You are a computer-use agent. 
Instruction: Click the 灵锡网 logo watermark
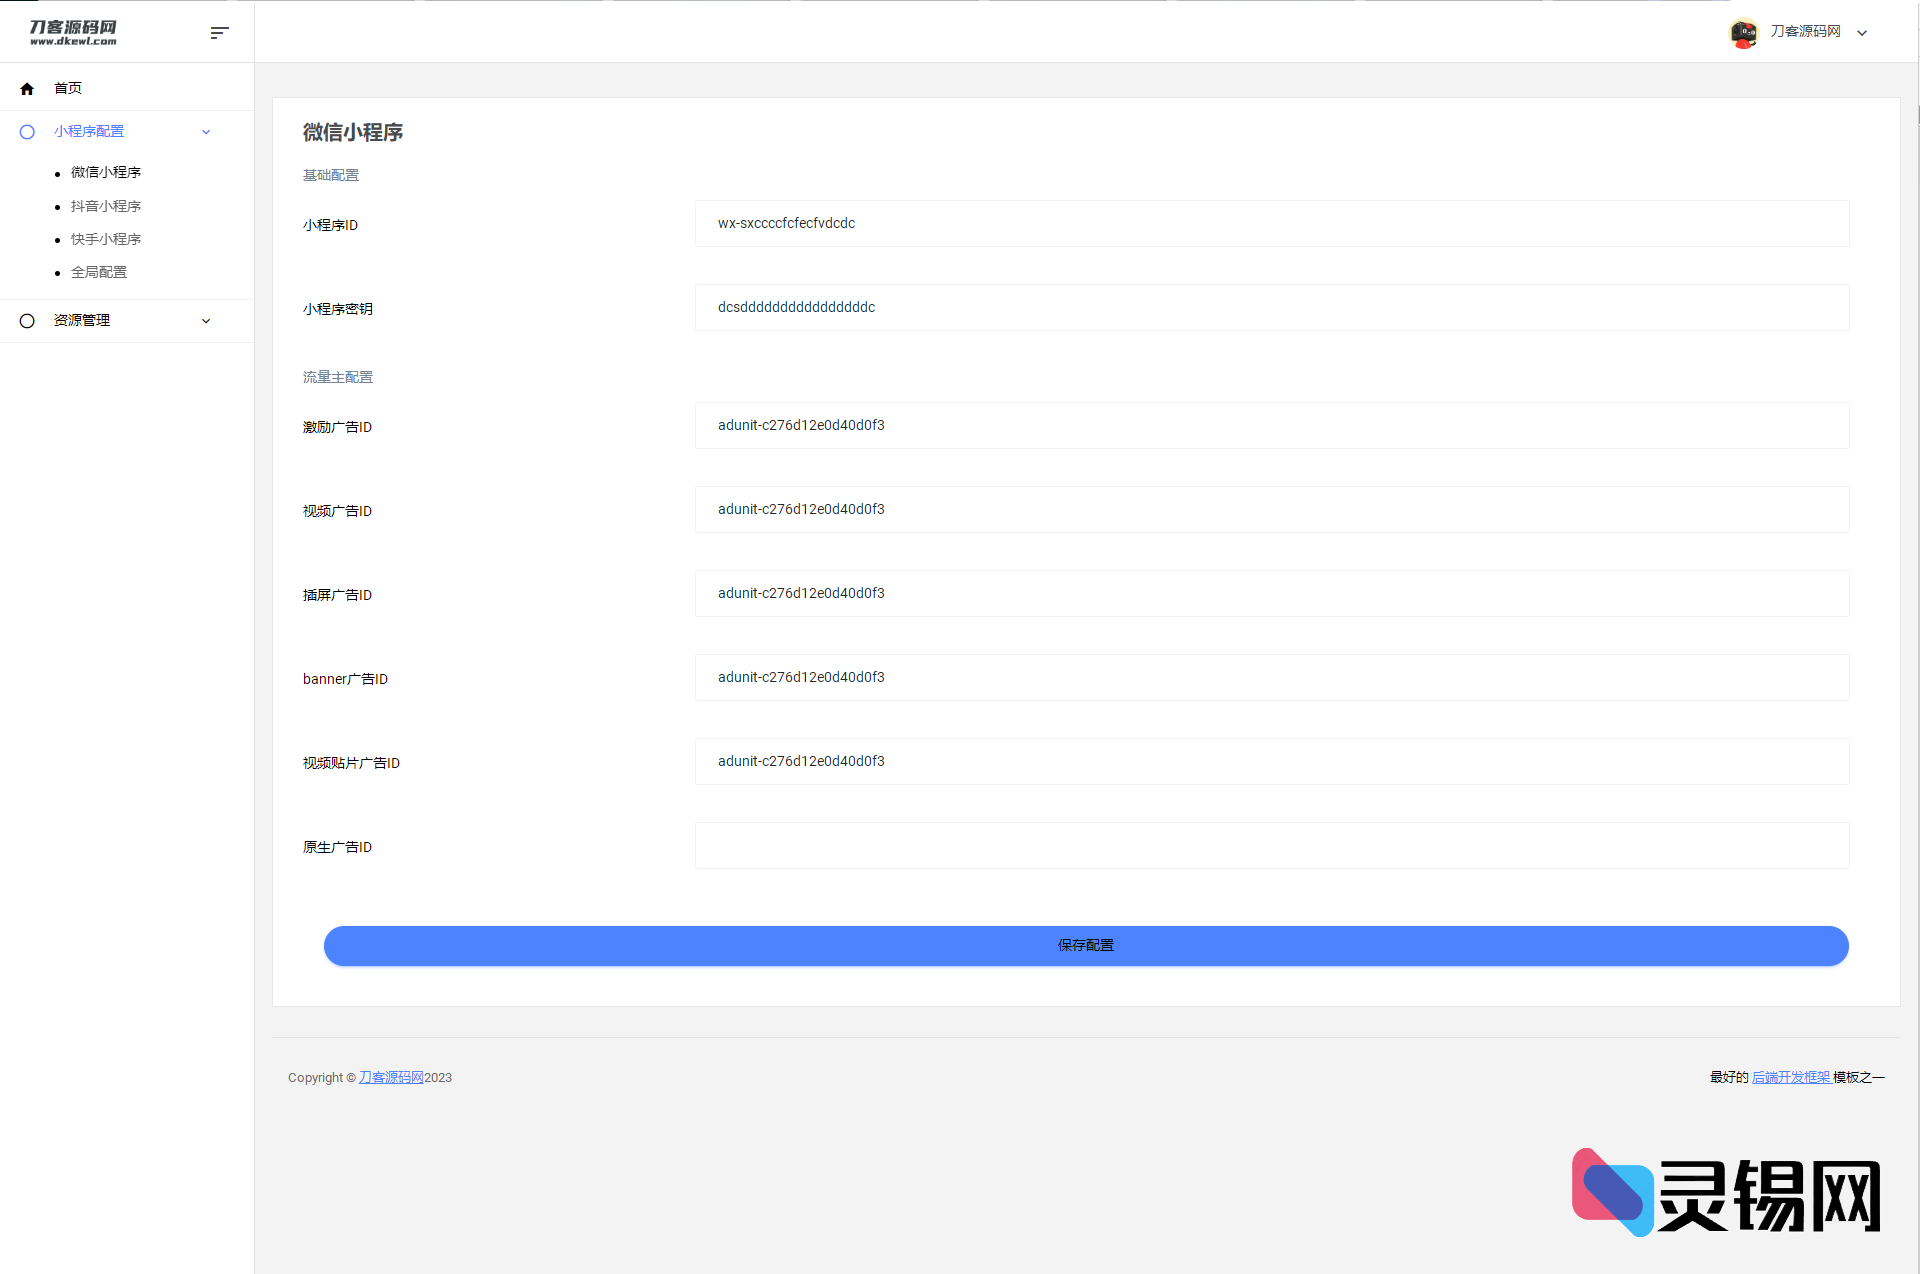point(1726,1193)
